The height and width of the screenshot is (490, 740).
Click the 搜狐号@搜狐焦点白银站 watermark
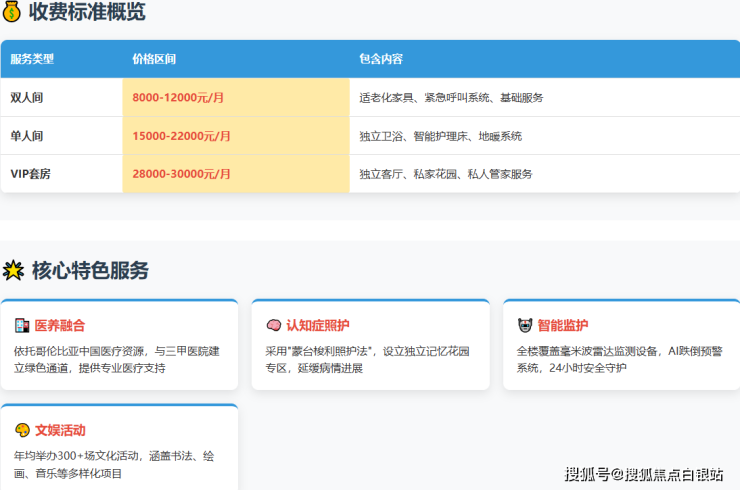click(644, 473)
